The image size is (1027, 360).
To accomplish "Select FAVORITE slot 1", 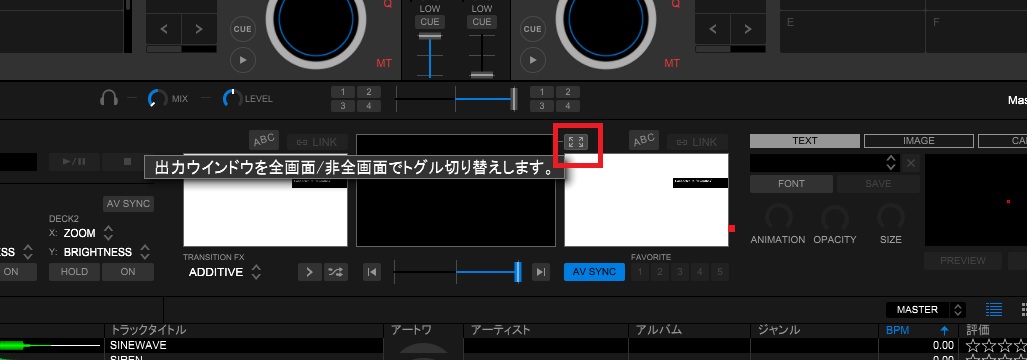I will (x=640, y=272).
